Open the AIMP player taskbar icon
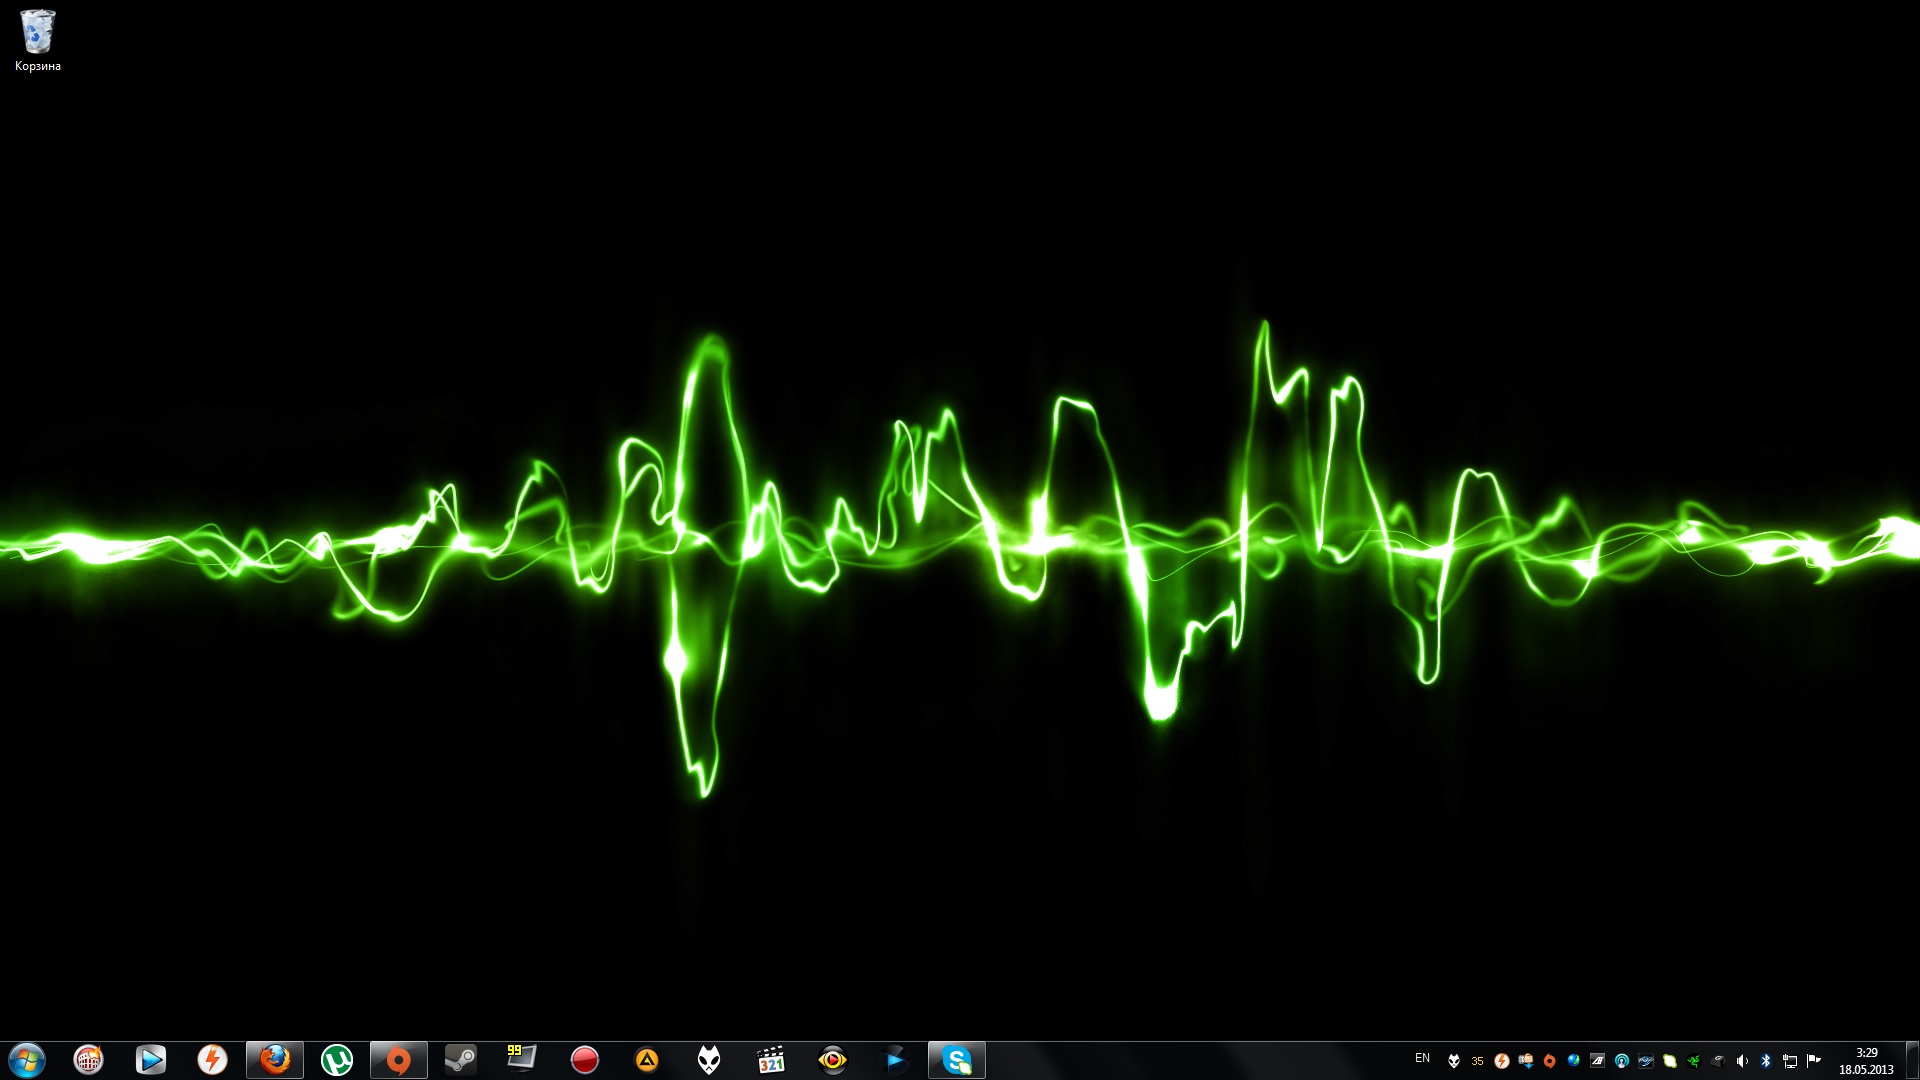Image resolution: width=1920 pixels, height=1080 pixels. 647,1060
